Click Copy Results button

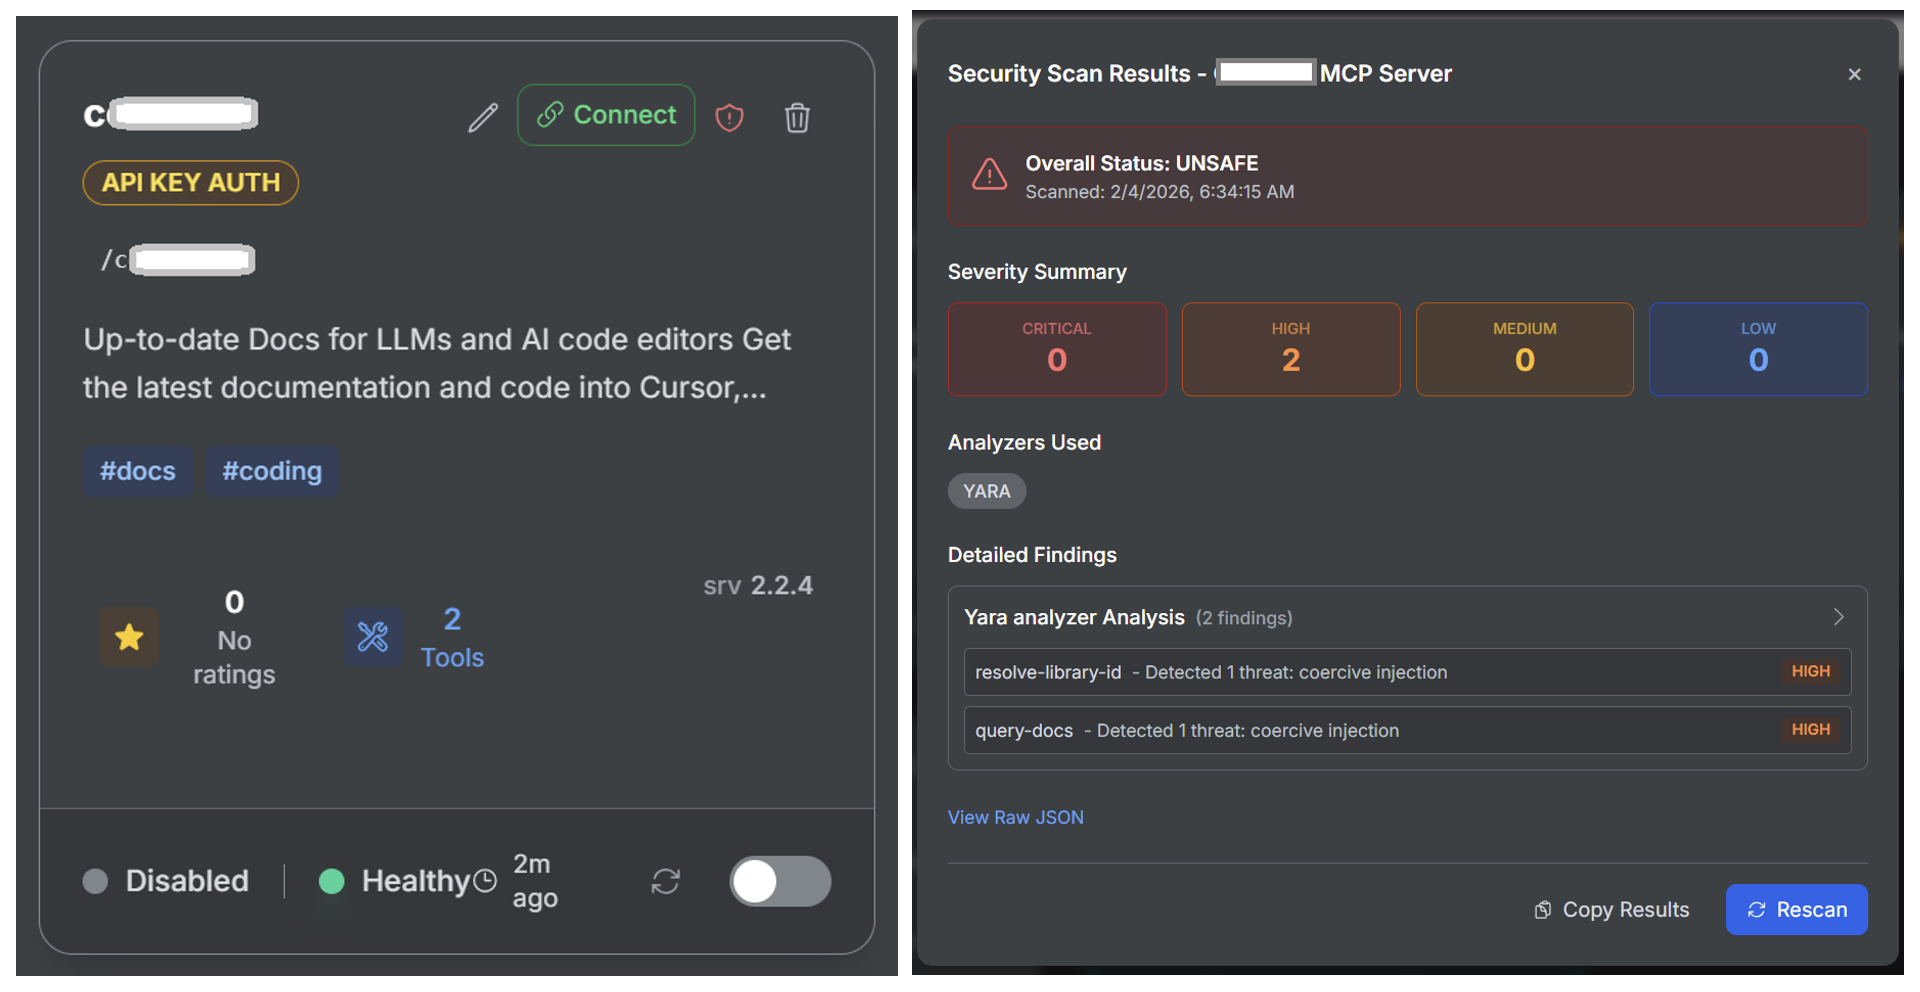pyautogui.click(x=1612, y=909)
